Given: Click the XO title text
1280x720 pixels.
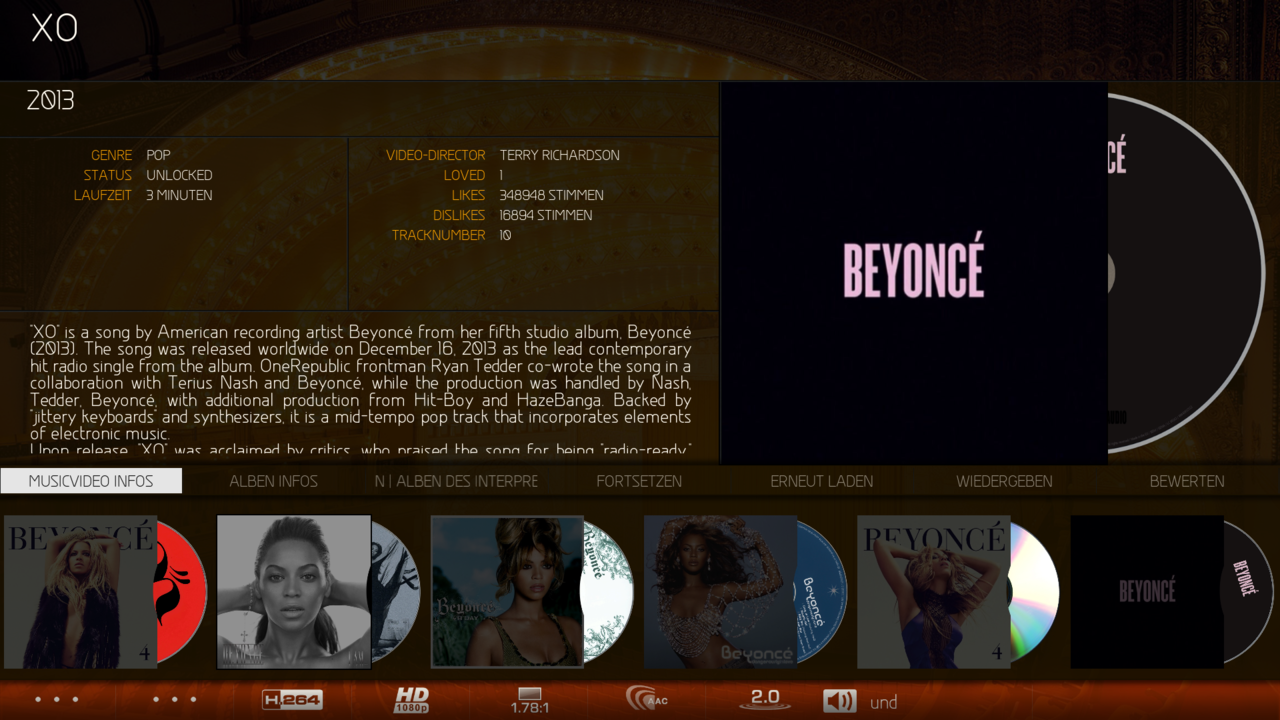Looking at the screenshot, I should [54, 28].
